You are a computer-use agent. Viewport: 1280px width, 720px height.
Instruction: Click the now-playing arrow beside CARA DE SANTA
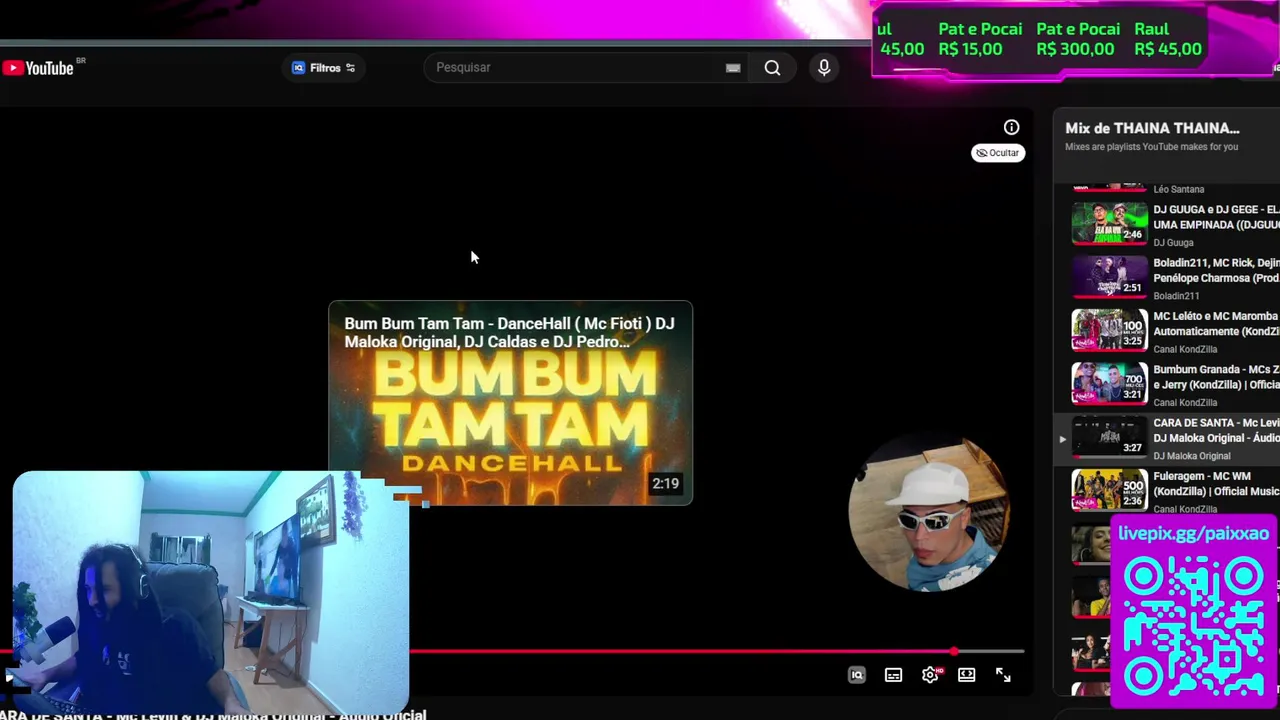coord(1062,439)
